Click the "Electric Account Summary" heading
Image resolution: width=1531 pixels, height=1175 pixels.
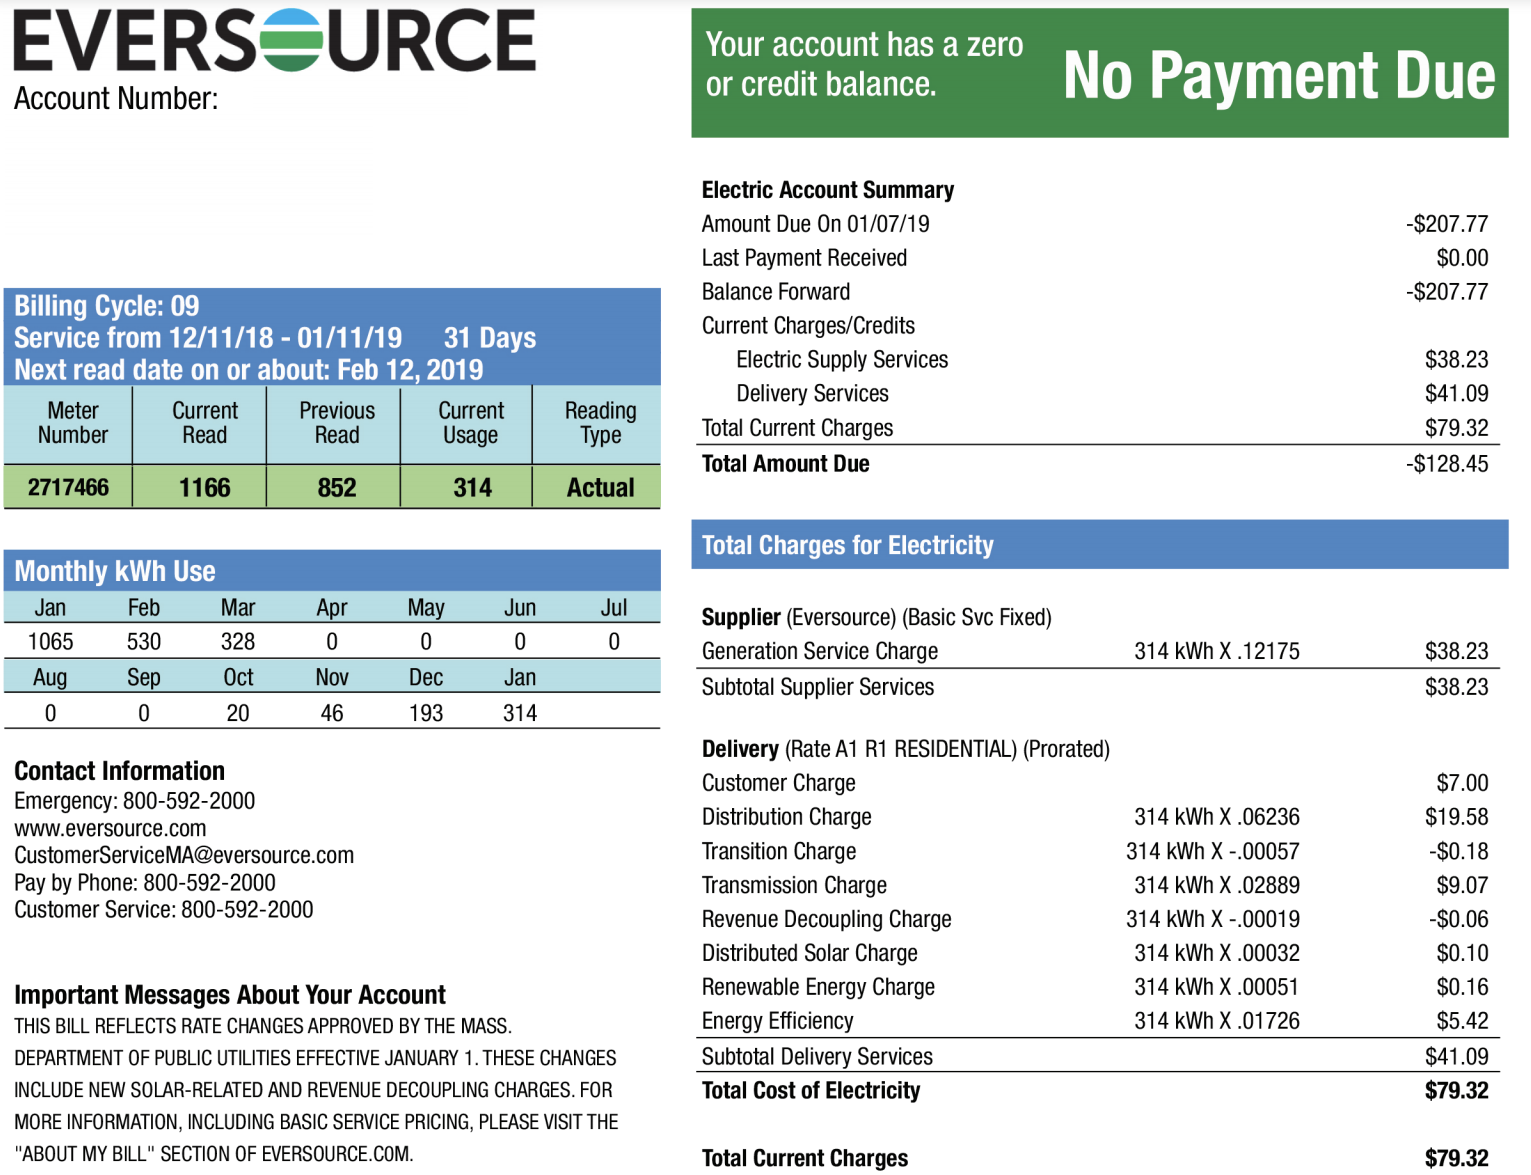(x=828, y=190)
